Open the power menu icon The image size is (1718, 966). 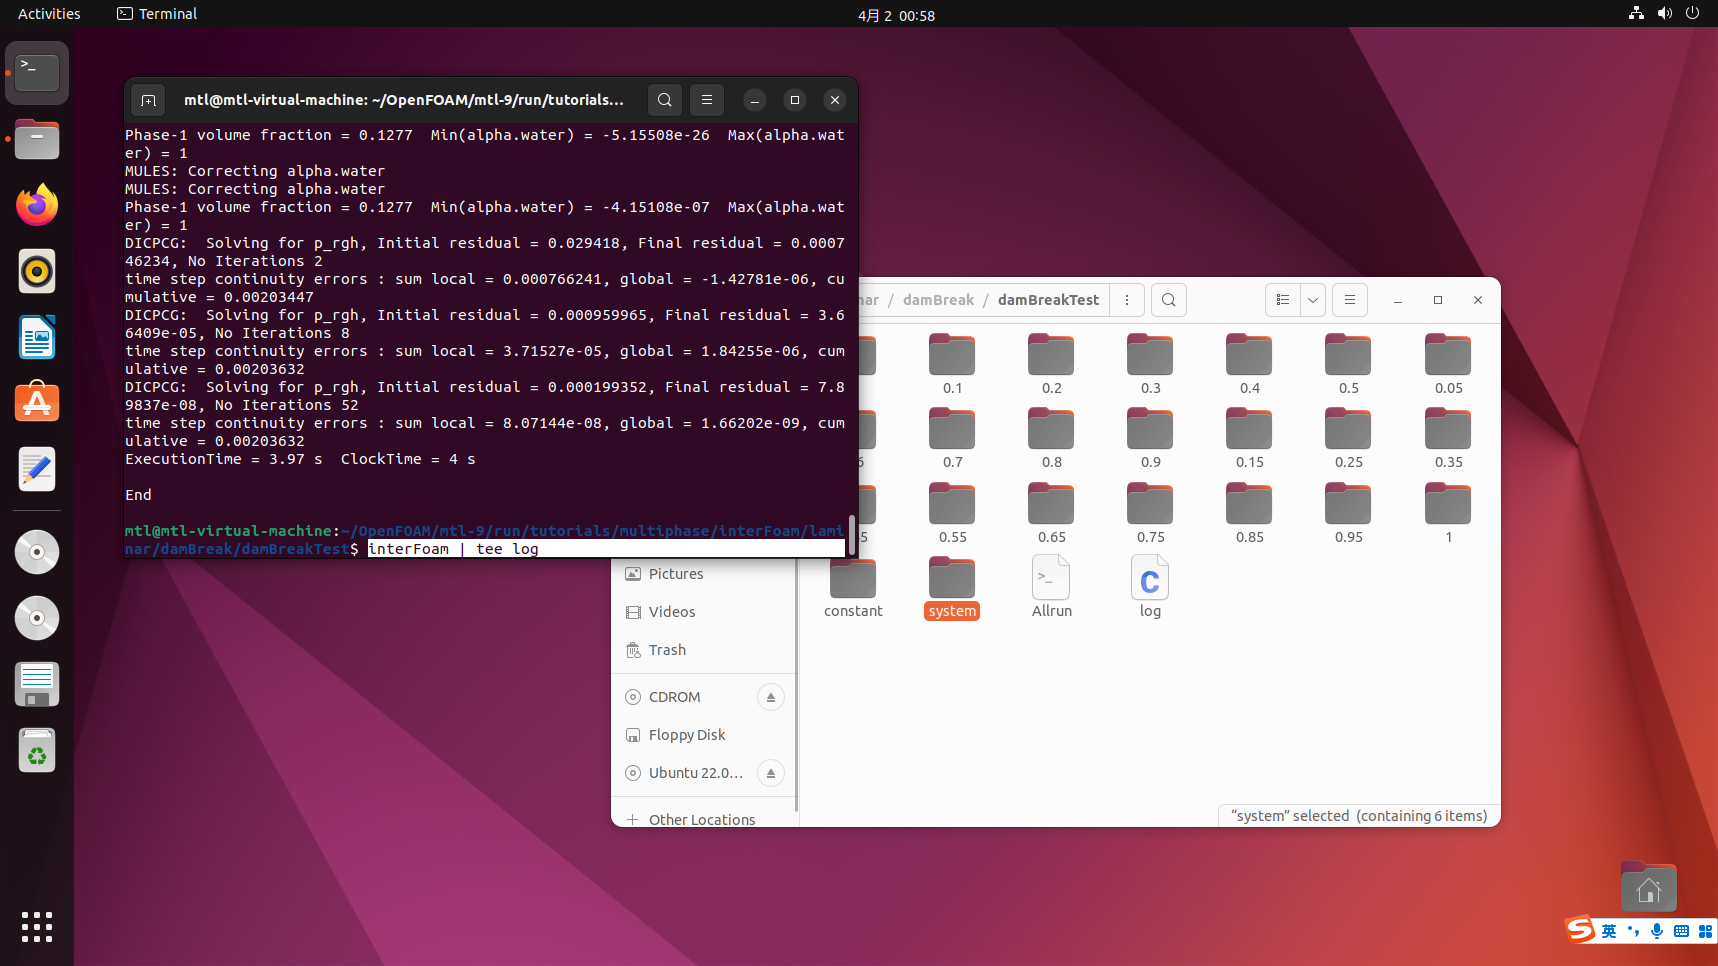(1692, 13)
